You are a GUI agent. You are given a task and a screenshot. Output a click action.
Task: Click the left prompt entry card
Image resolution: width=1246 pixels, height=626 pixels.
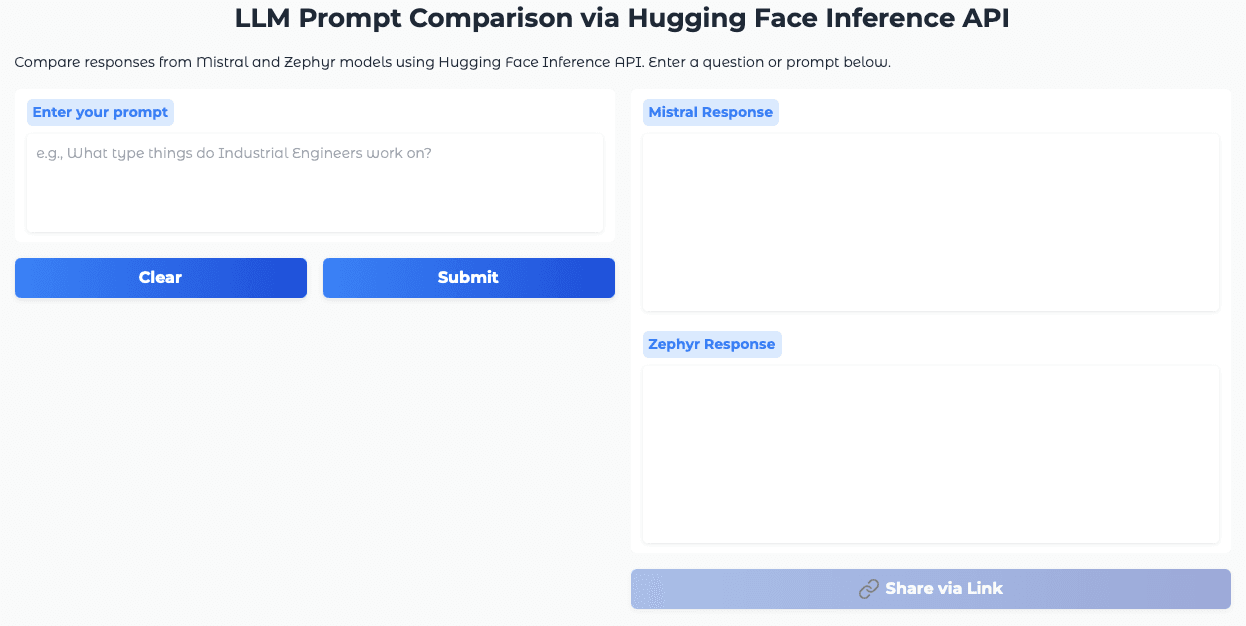314,165
